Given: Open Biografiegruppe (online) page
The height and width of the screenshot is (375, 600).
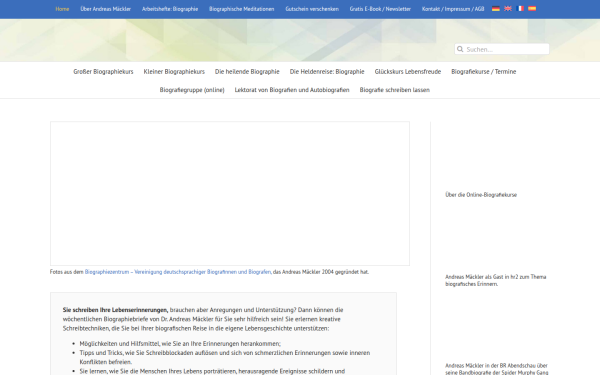Looking at the screenshot, I should [x=192, y=90].
